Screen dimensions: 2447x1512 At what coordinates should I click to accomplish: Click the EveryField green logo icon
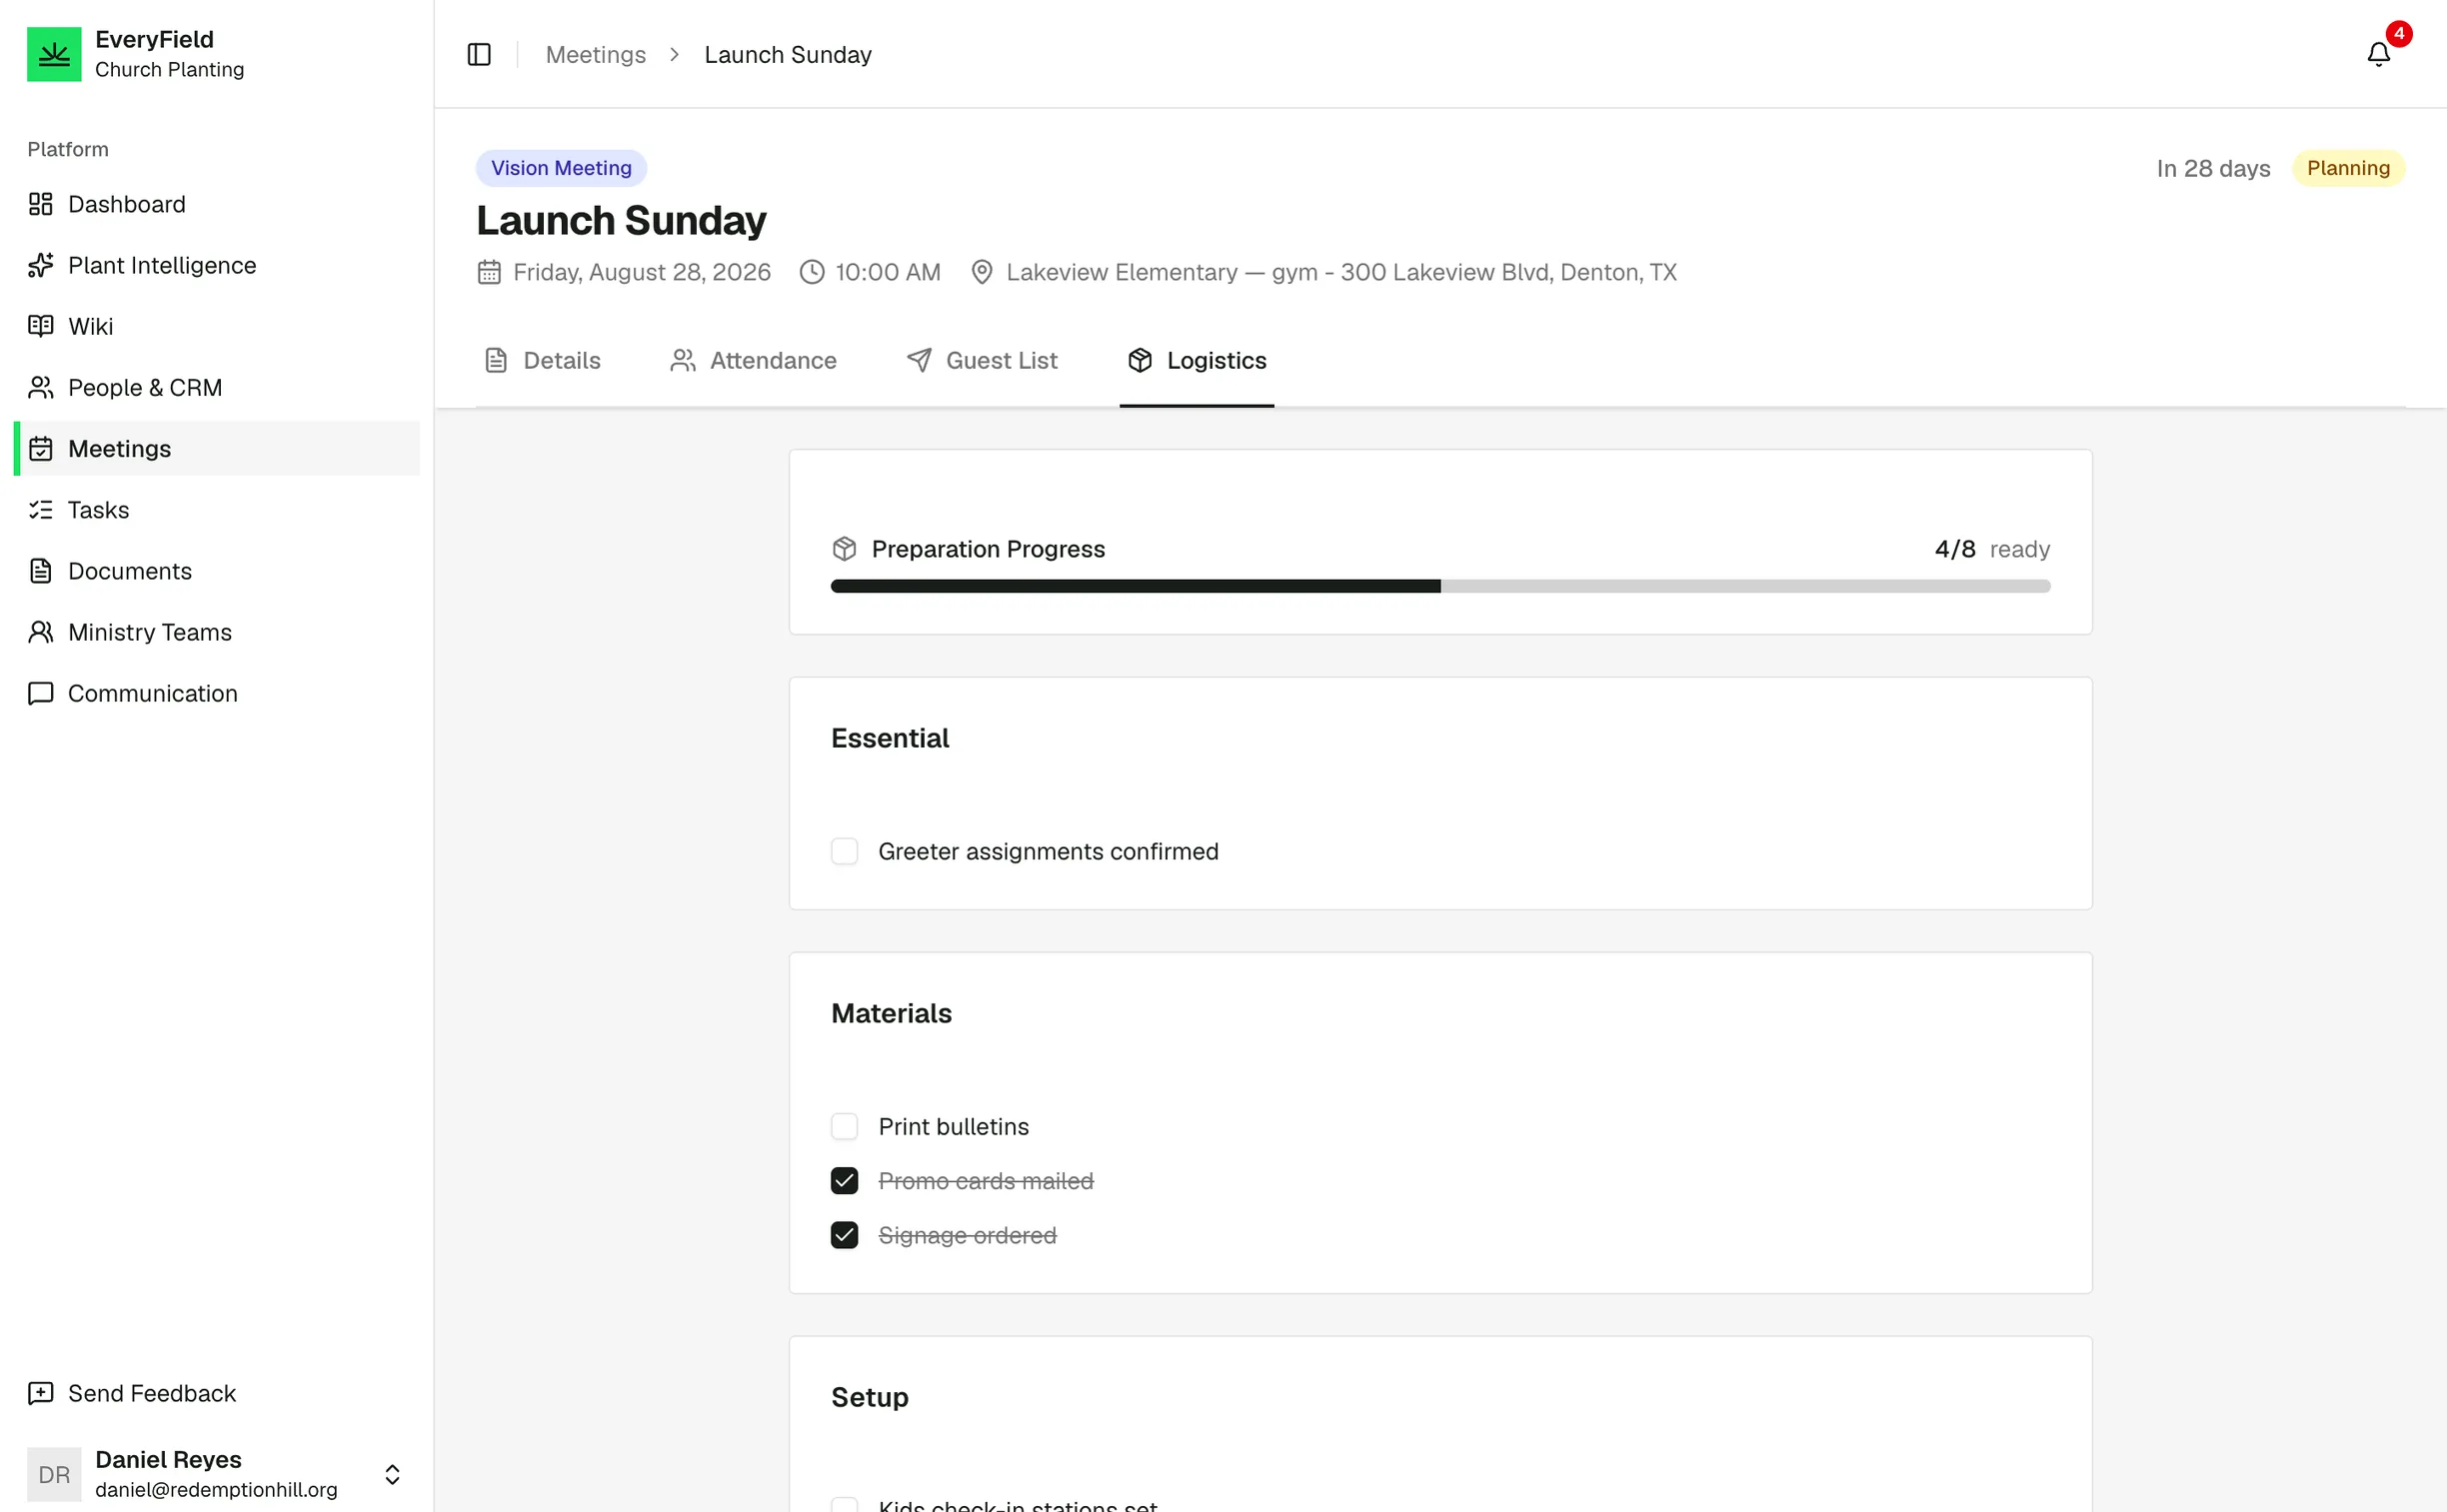[54, 54]
